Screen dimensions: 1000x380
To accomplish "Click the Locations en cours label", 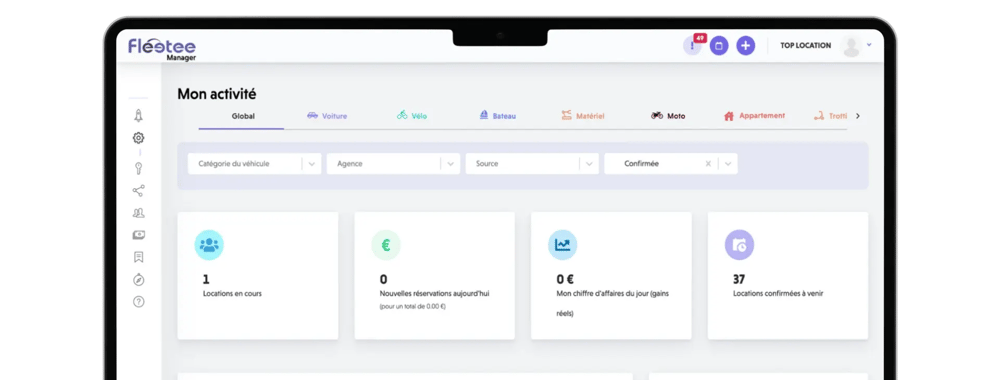I will click(232, 294).
